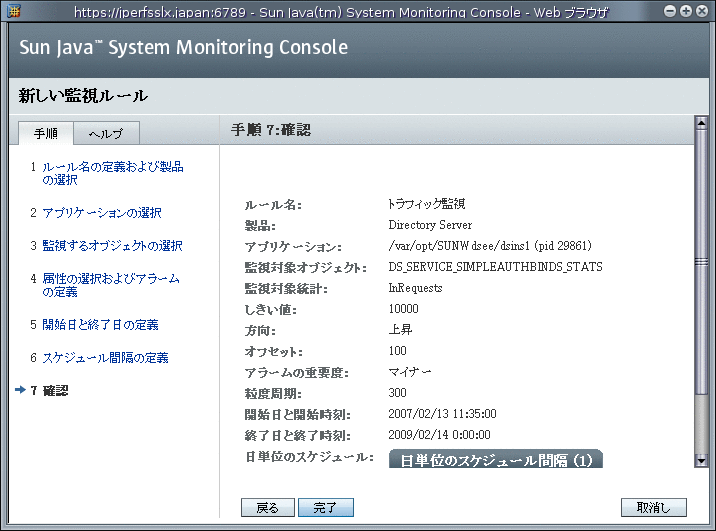Click the offset value 100
This screenshot has height=531, width=716.
397,351
